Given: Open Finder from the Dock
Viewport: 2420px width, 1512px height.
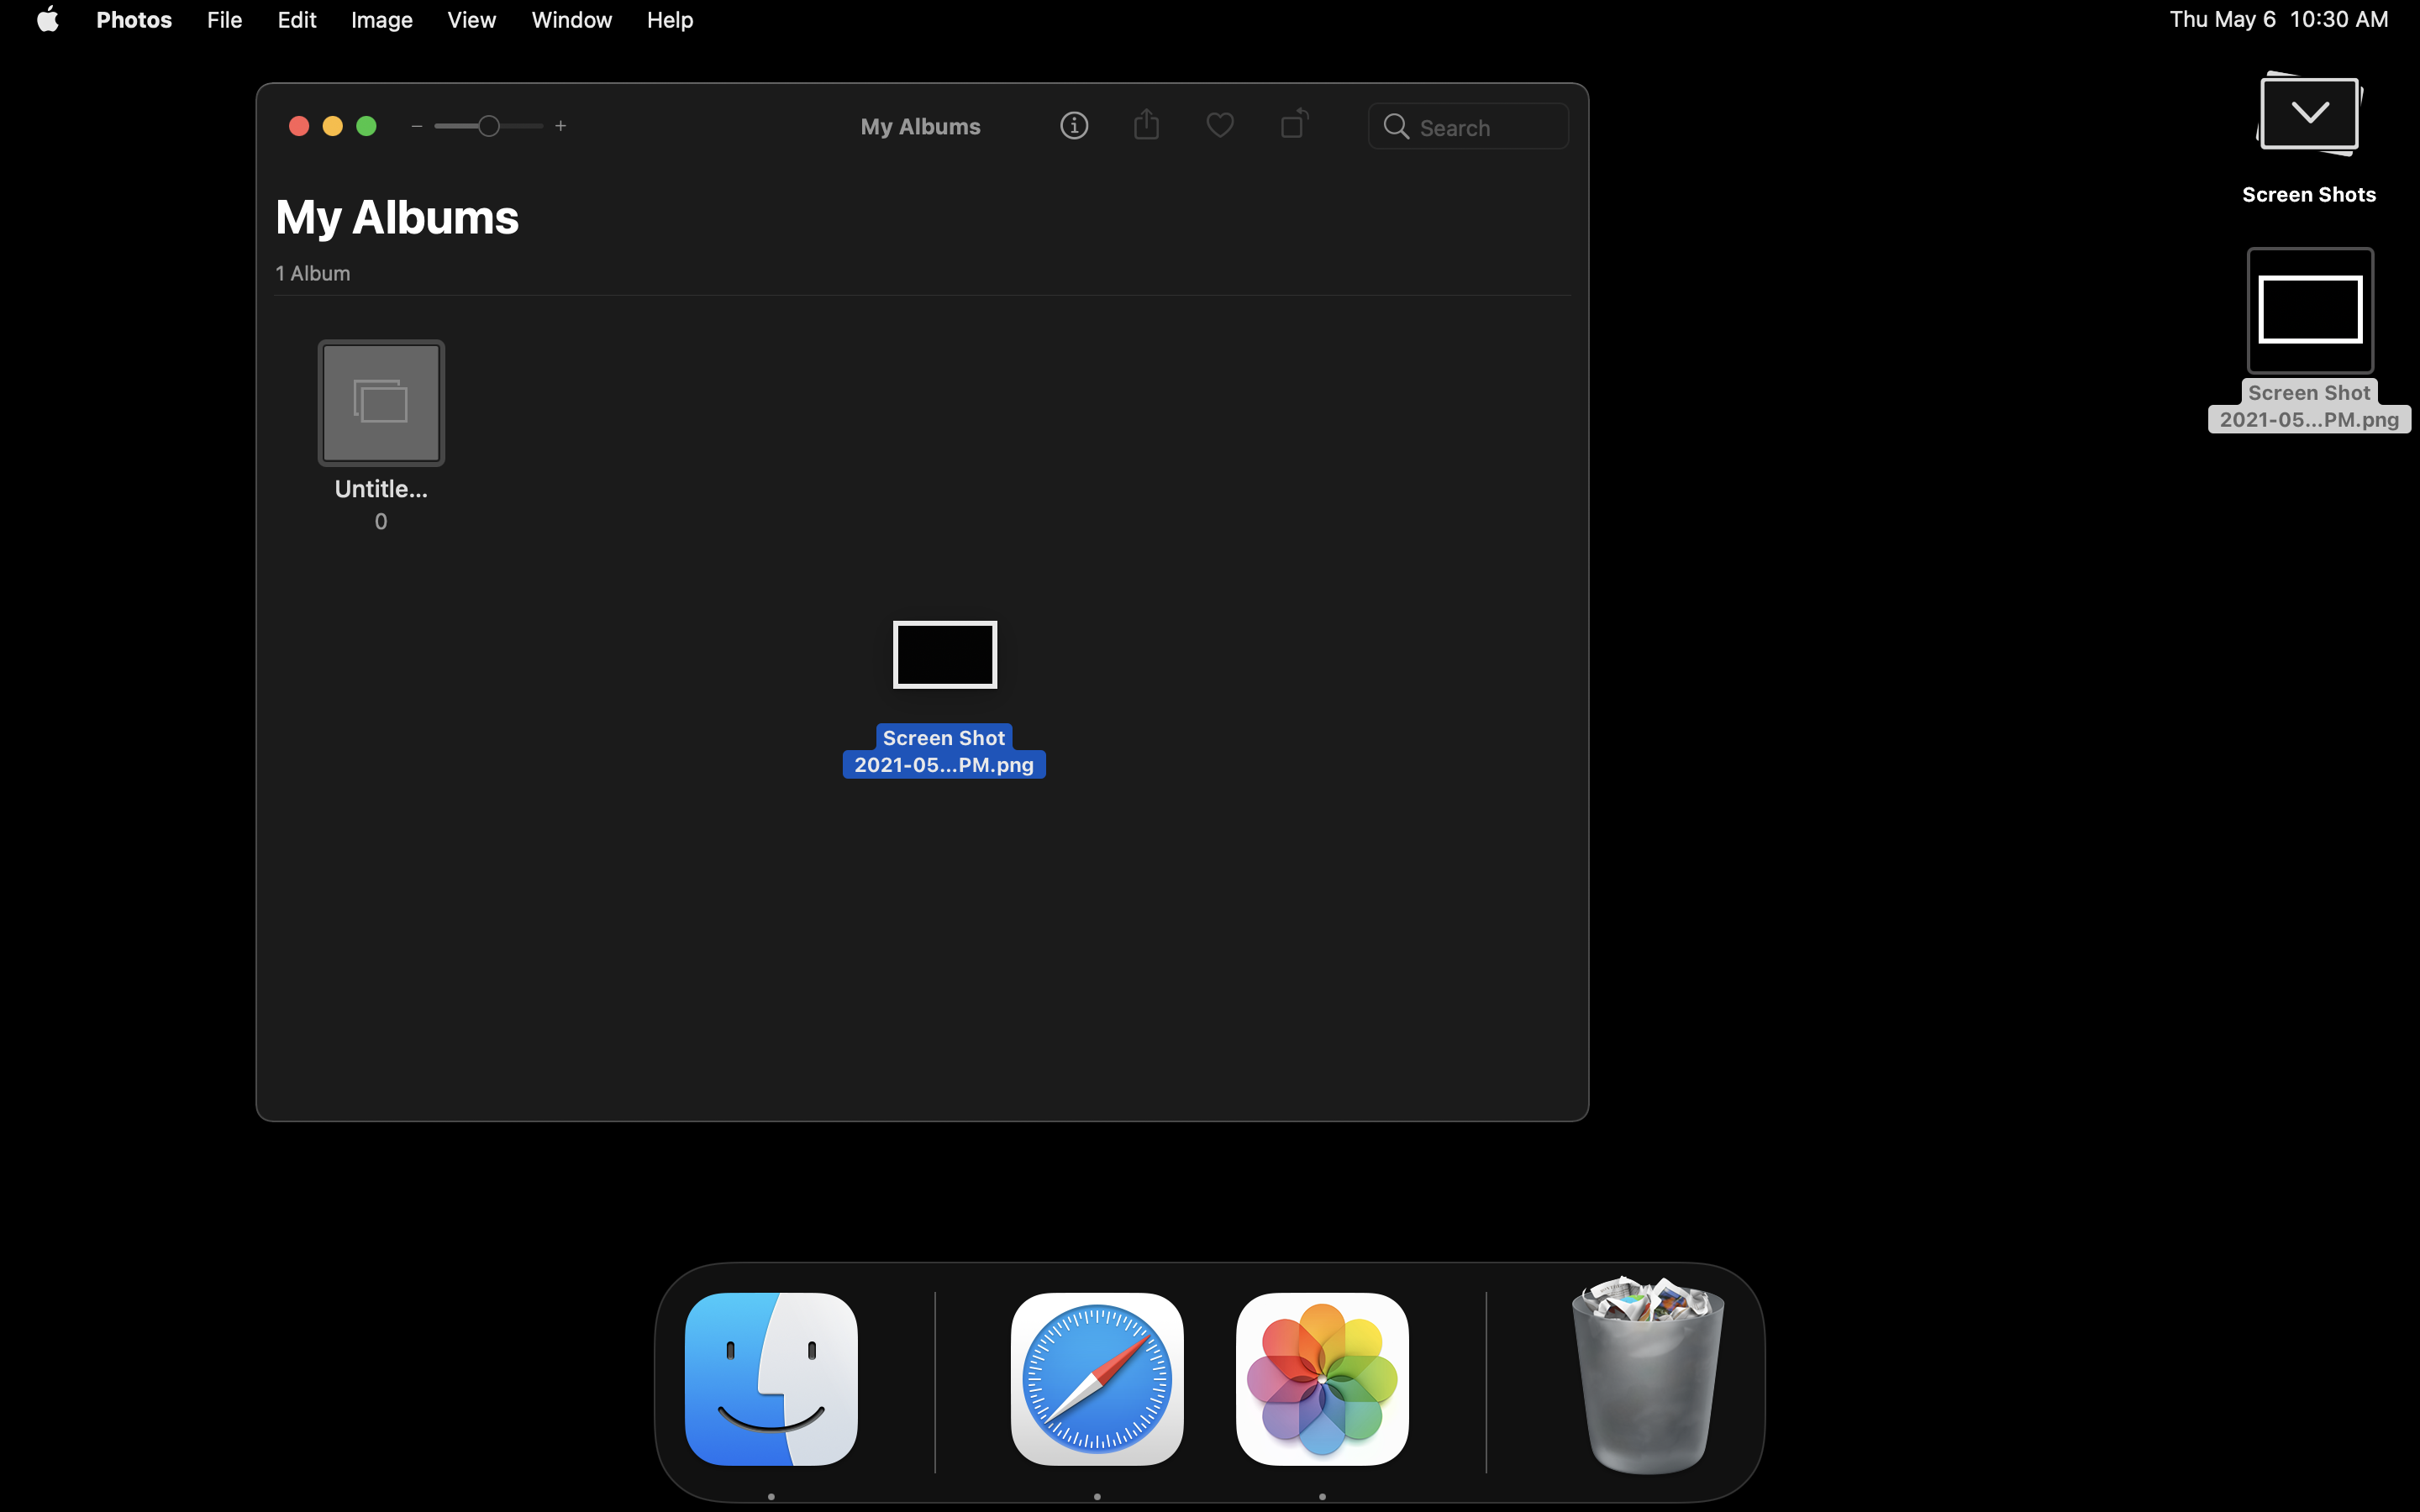Looking at the screenshot, I should (x=771, y=1379).
